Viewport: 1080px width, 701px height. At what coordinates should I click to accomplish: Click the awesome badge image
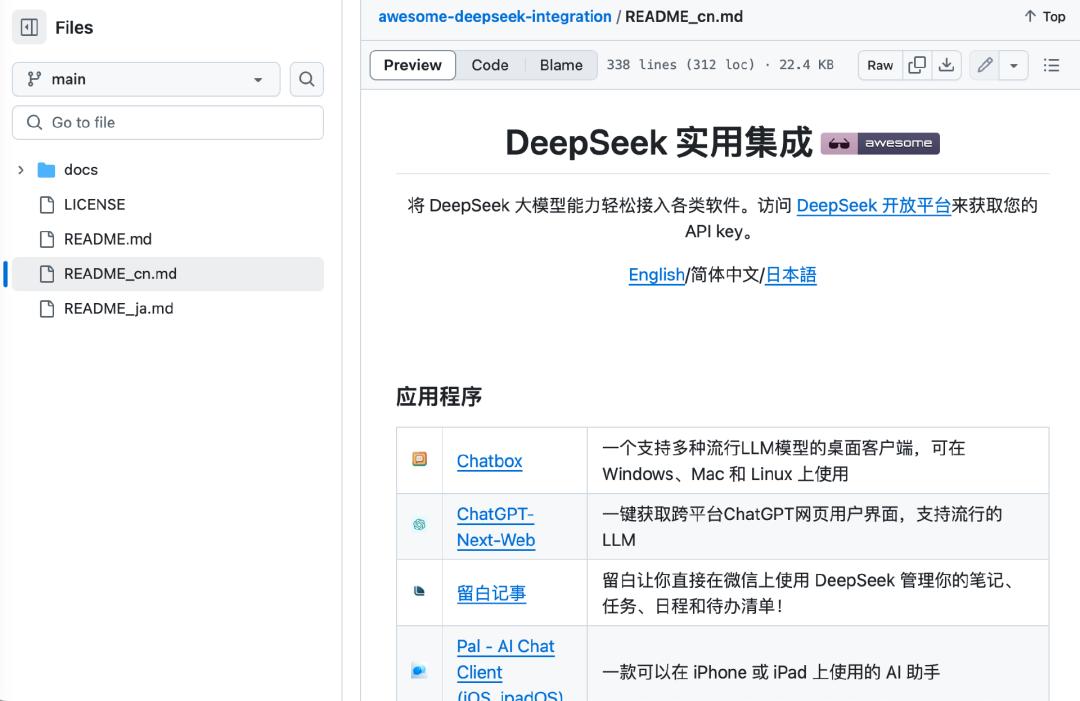tap(880, 143)
